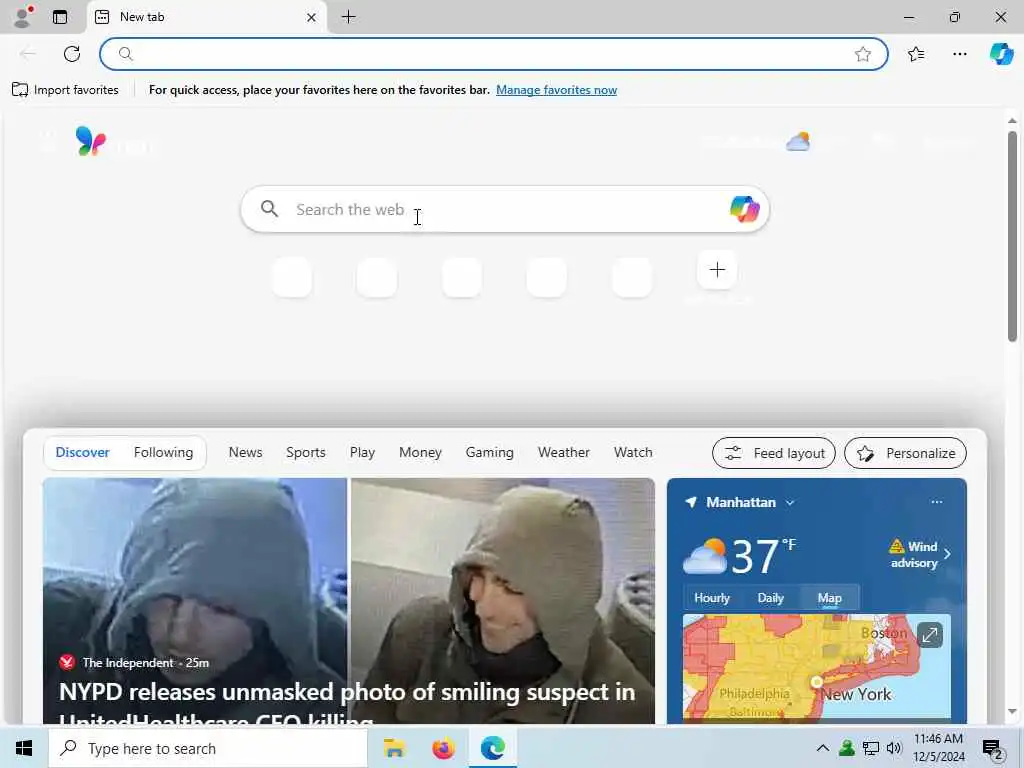Click the 37°F temperature reading
1024x768 pixels.
[x=754, y=556]
